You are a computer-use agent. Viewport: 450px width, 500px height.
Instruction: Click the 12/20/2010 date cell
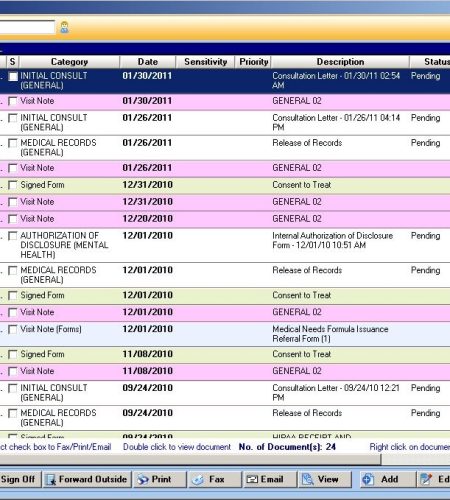pos(148,219)
